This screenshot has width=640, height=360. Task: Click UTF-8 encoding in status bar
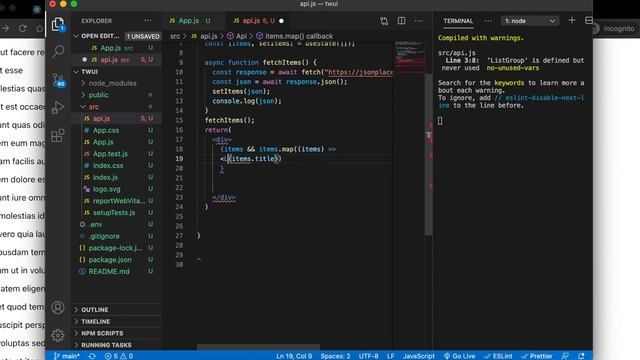pos(369,356)
